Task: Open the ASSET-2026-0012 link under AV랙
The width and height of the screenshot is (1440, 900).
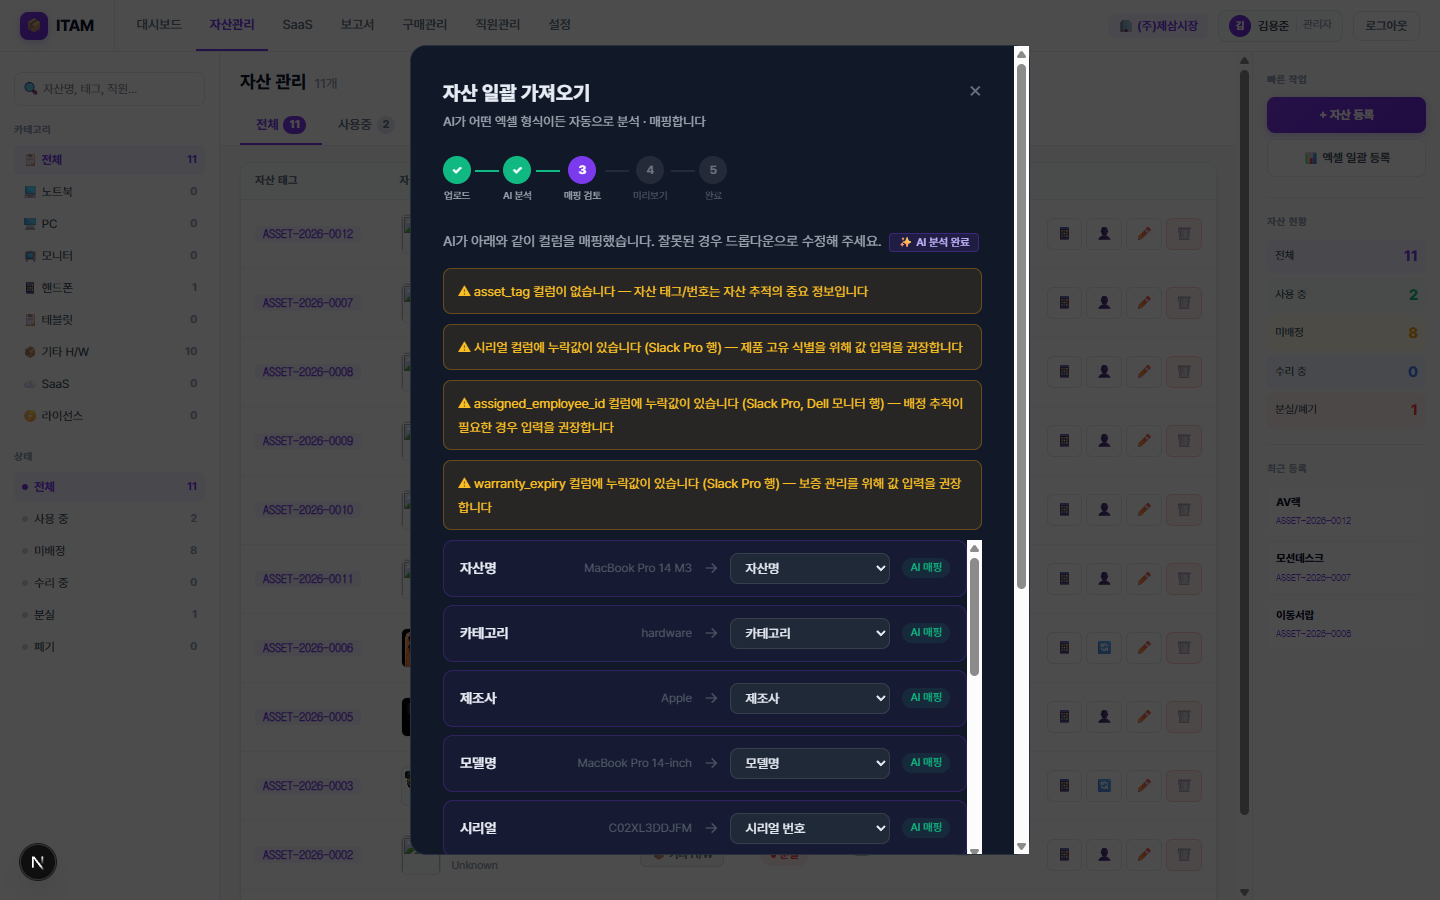Action: (1315, 521)
